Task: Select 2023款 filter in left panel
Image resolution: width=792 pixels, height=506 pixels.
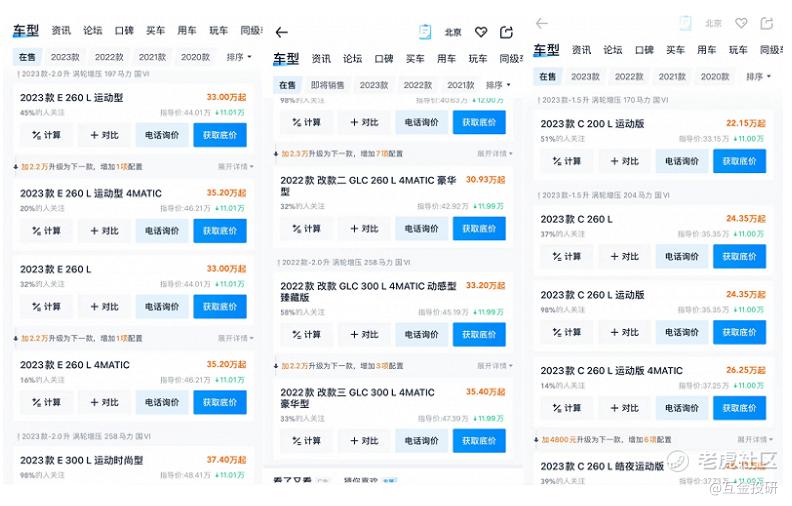Action: click(x=65, y=57)
